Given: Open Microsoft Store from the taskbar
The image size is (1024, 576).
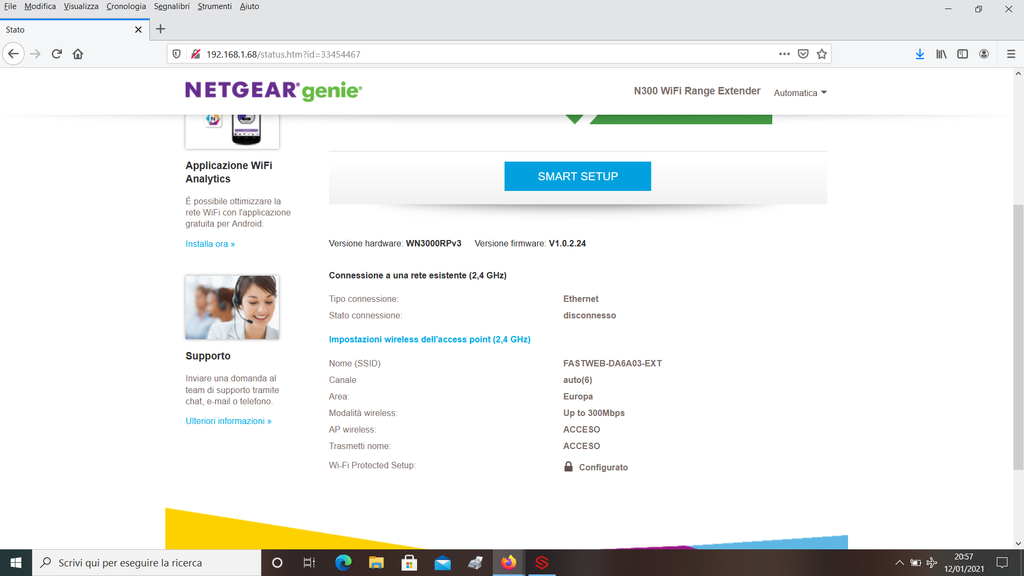Looking at the screenshot, I should pyautogui.click(x=409, y=562).
